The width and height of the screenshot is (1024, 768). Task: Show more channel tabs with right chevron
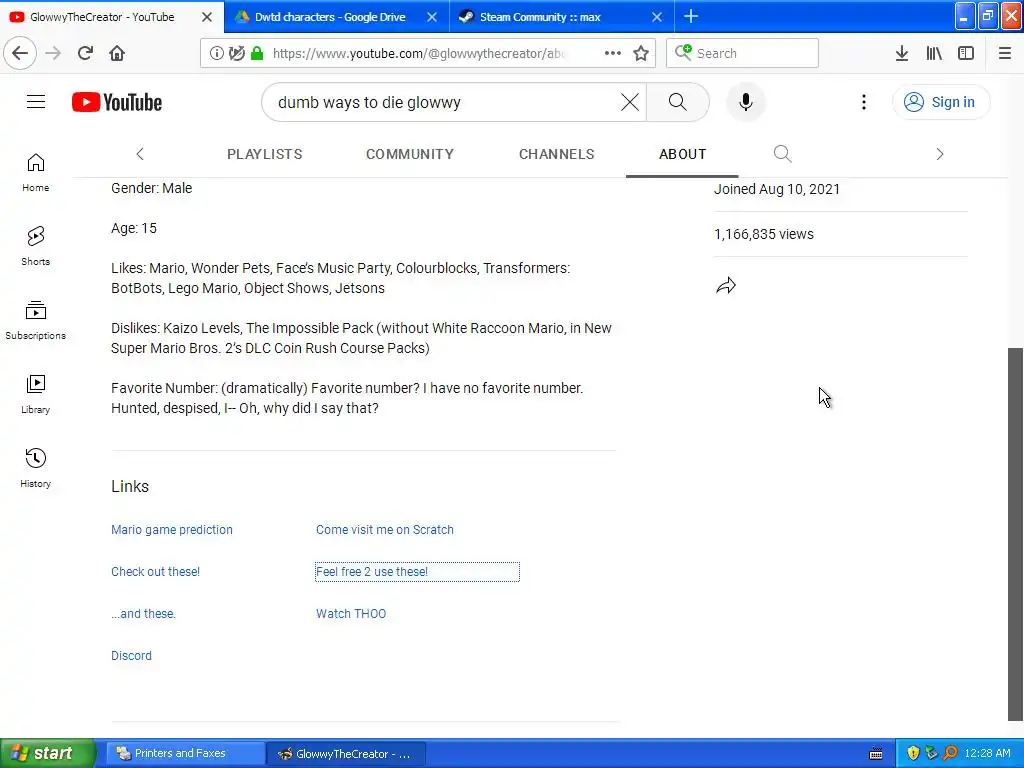click(x=940, y=154)
